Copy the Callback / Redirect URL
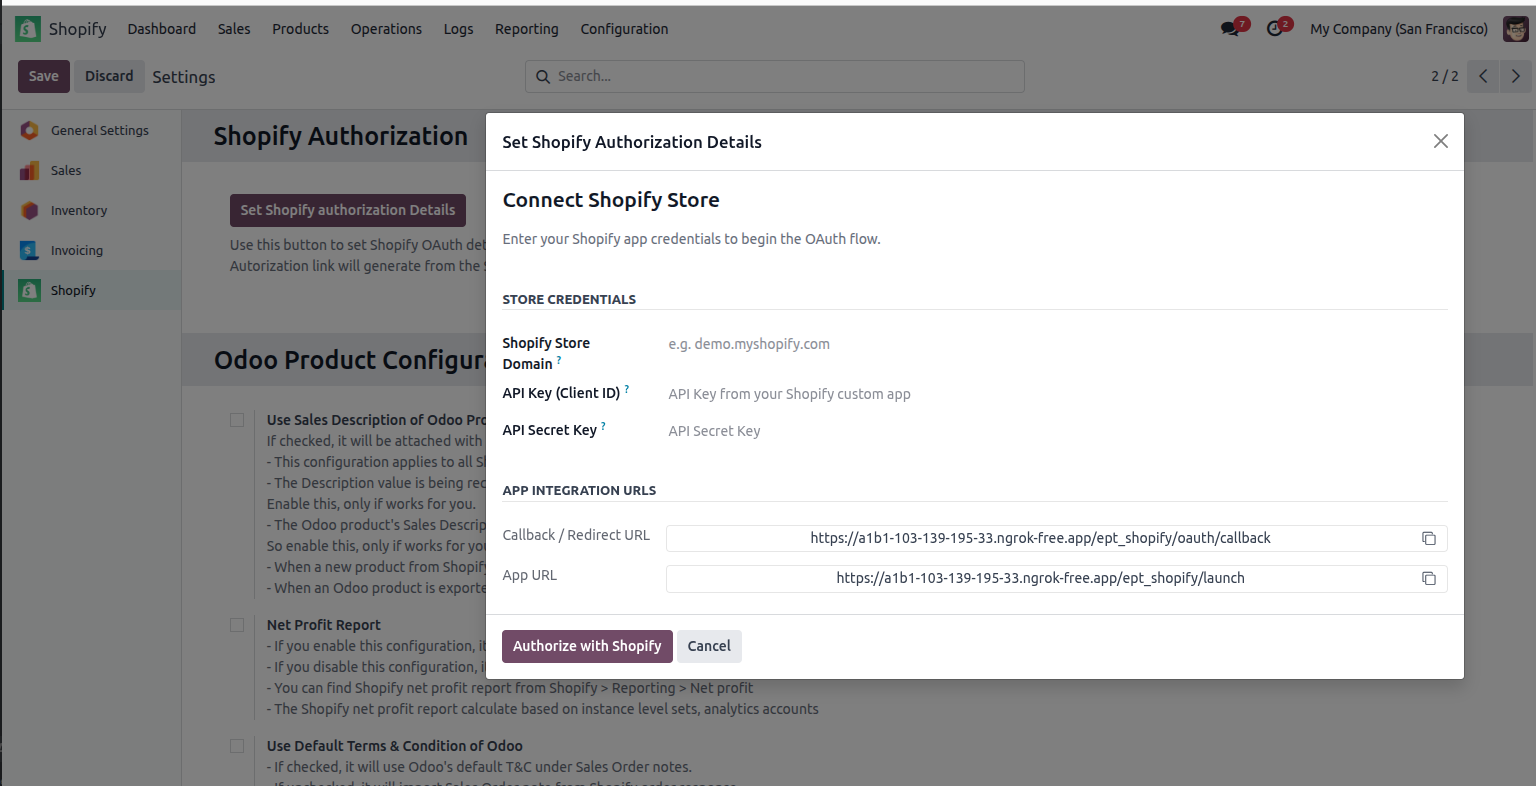 coord(1428,538)
